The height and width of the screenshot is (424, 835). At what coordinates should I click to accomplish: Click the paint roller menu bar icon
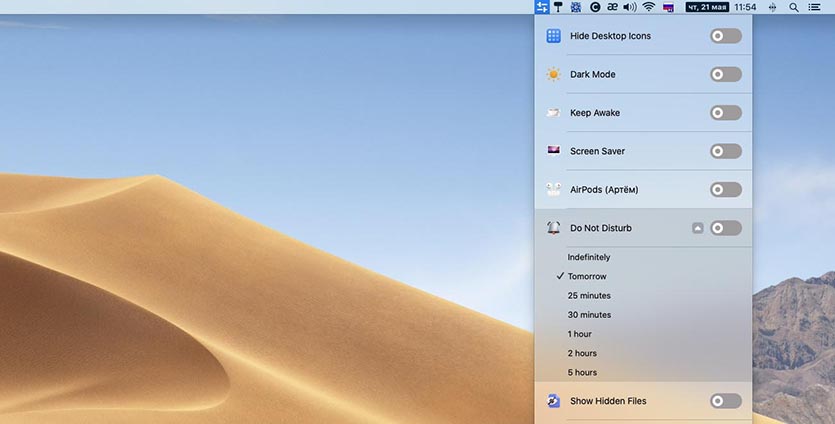click(x=558, y=7)
